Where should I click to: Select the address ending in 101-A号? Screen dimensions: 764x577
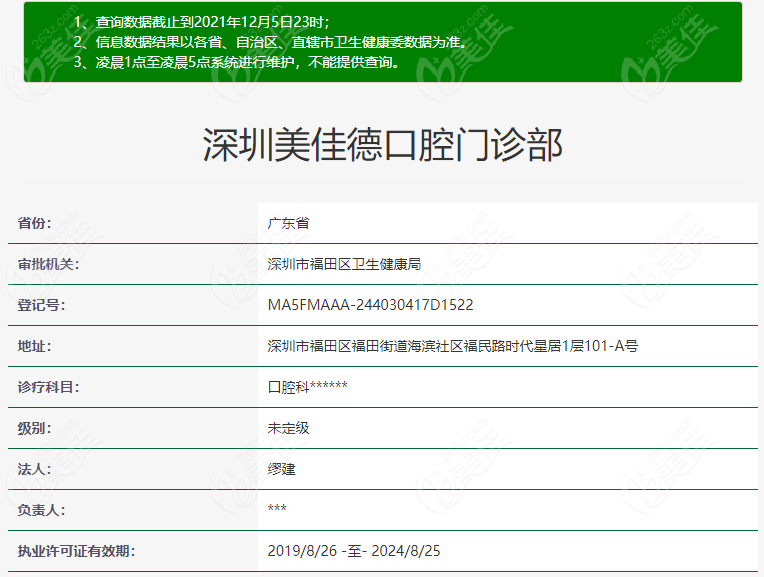point(453,346)
